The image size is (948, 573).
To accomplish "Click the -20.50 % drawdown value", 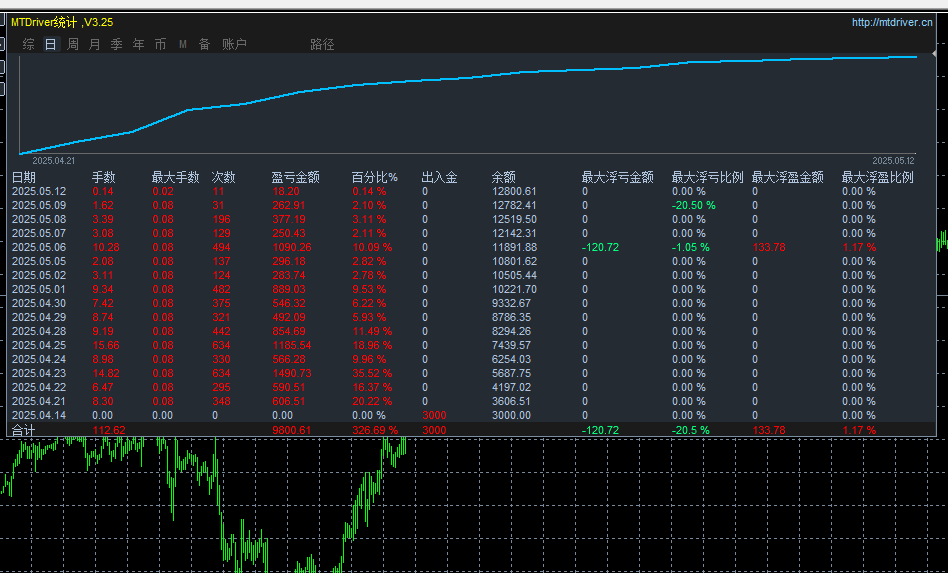I will (693, 205).
